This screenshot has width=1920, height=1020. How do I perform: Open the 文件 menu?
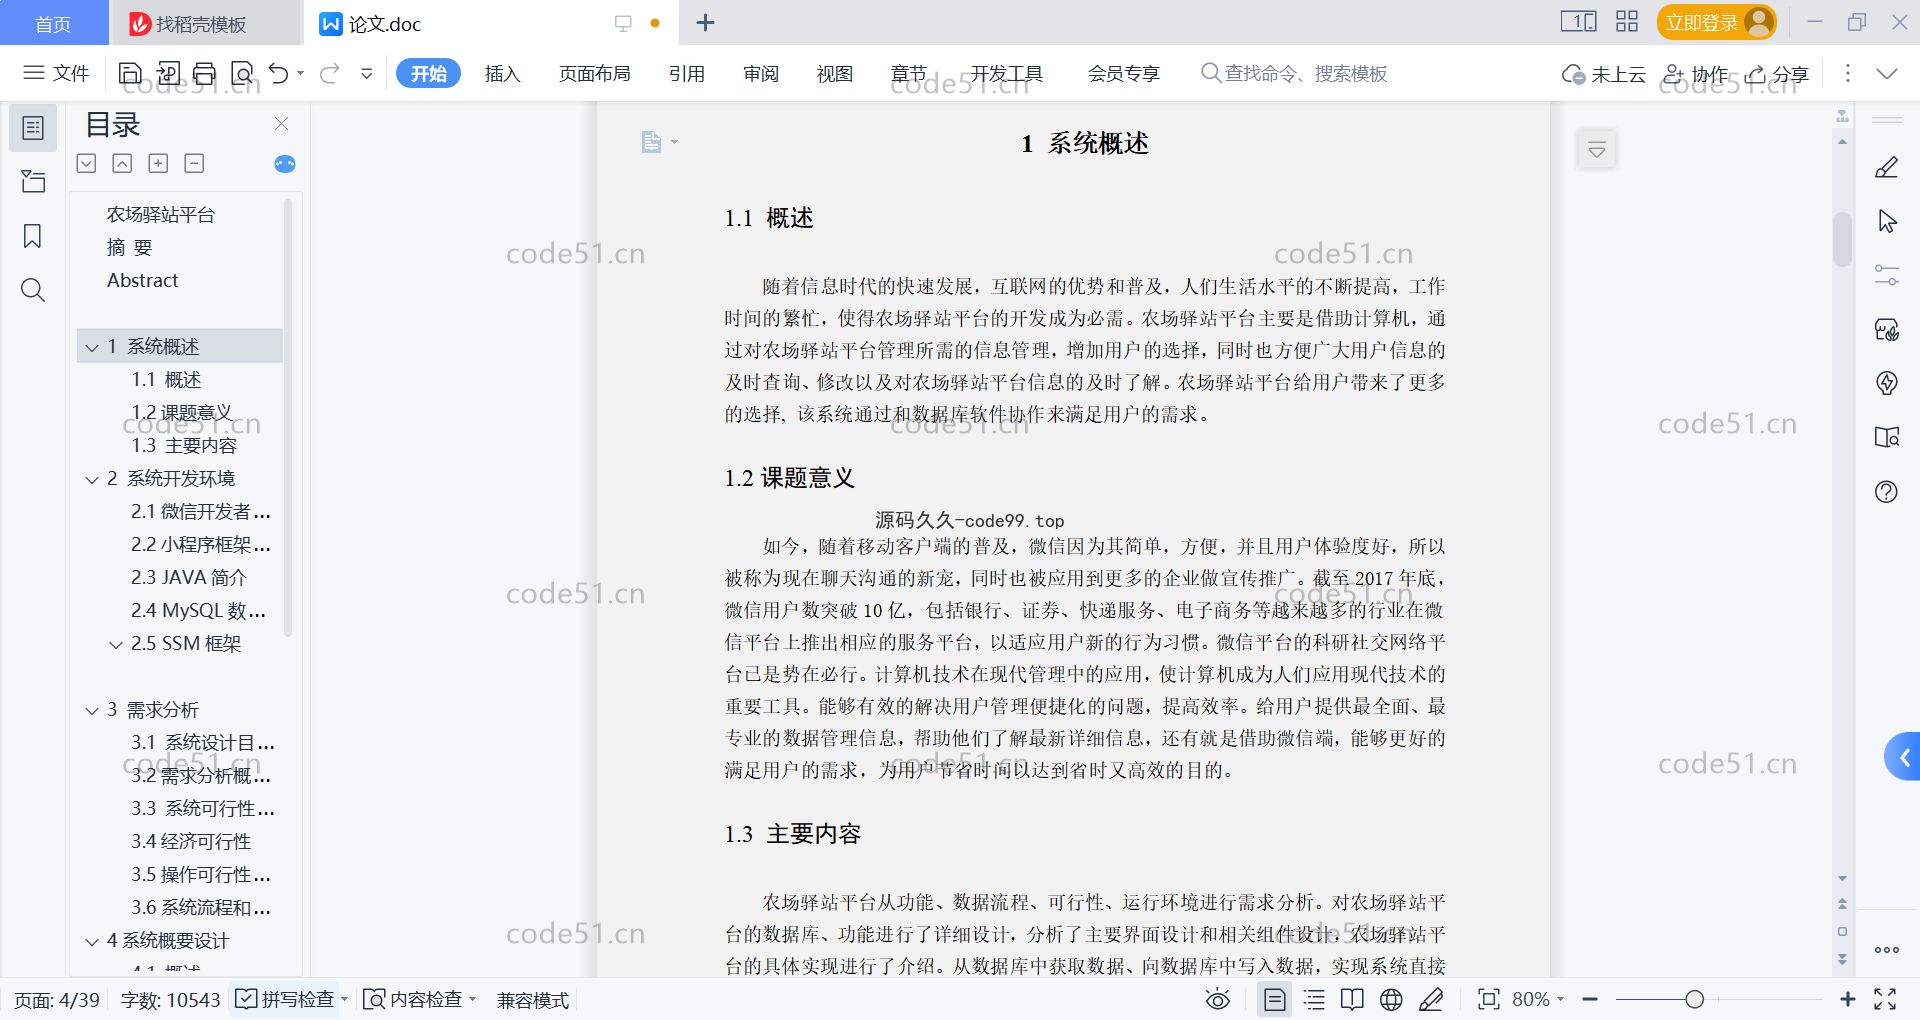point(56,73)
